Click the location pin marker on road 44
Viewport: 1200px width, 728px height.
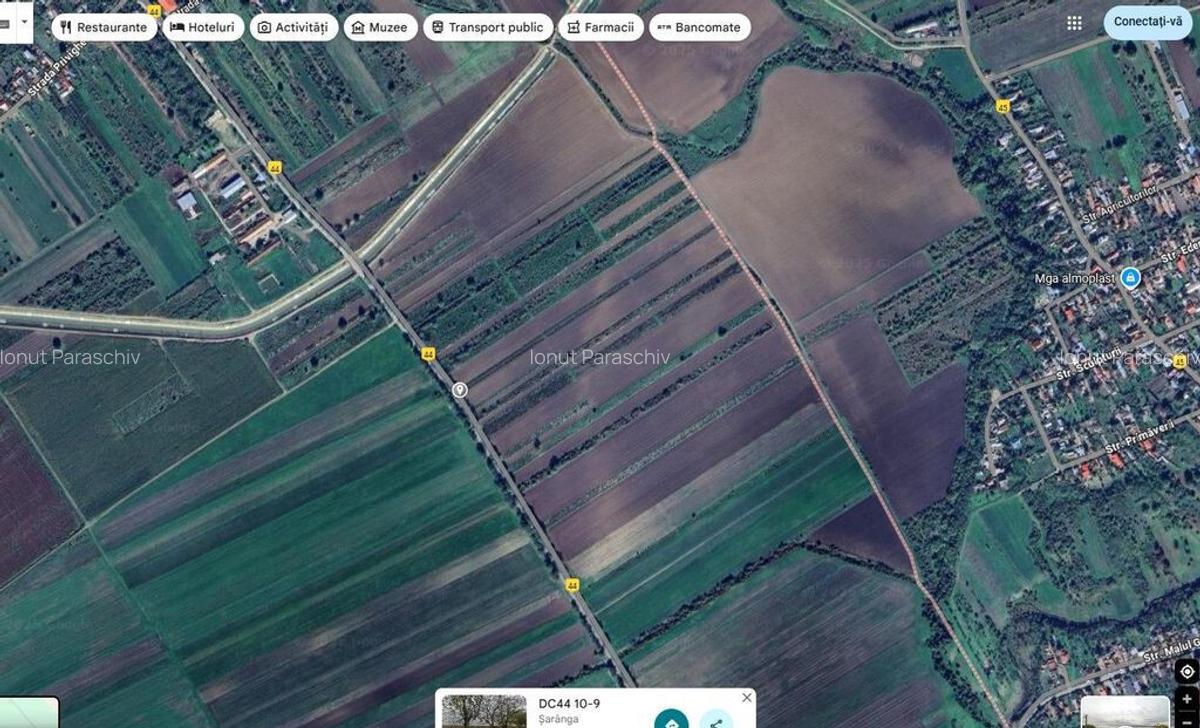click(x=460, y=390)
